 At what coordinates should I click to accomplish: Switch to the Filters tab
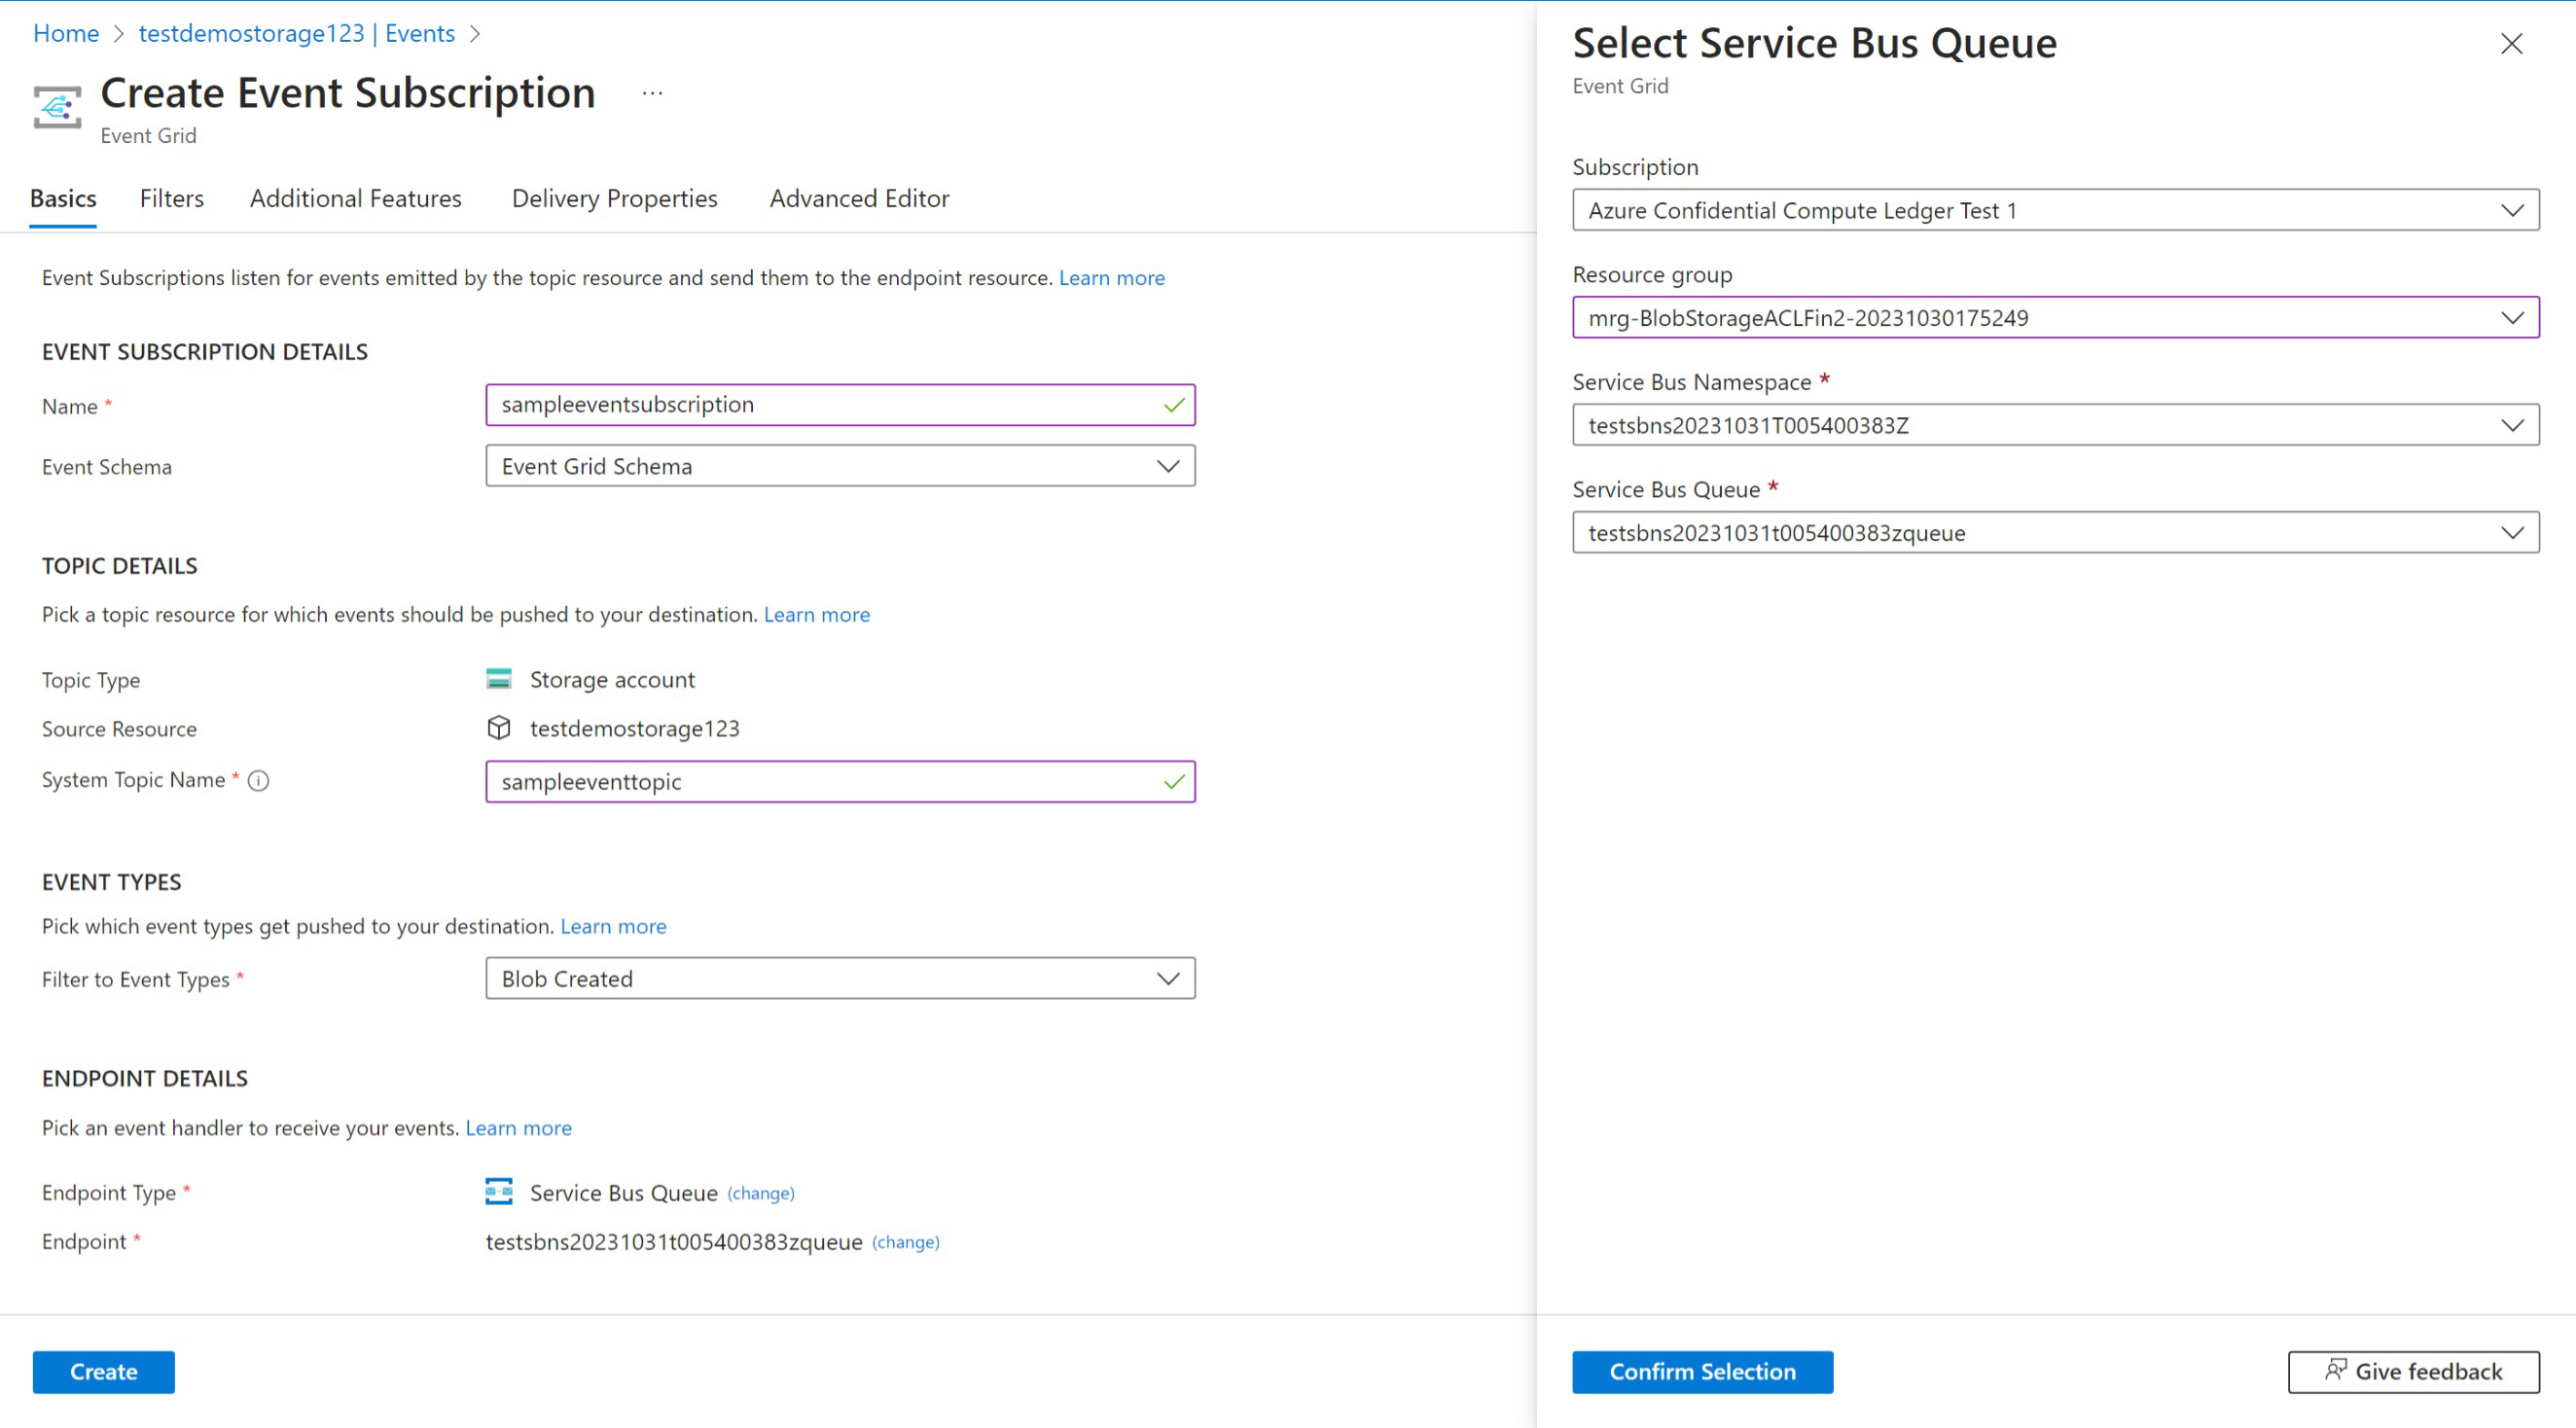click(170, 198)
